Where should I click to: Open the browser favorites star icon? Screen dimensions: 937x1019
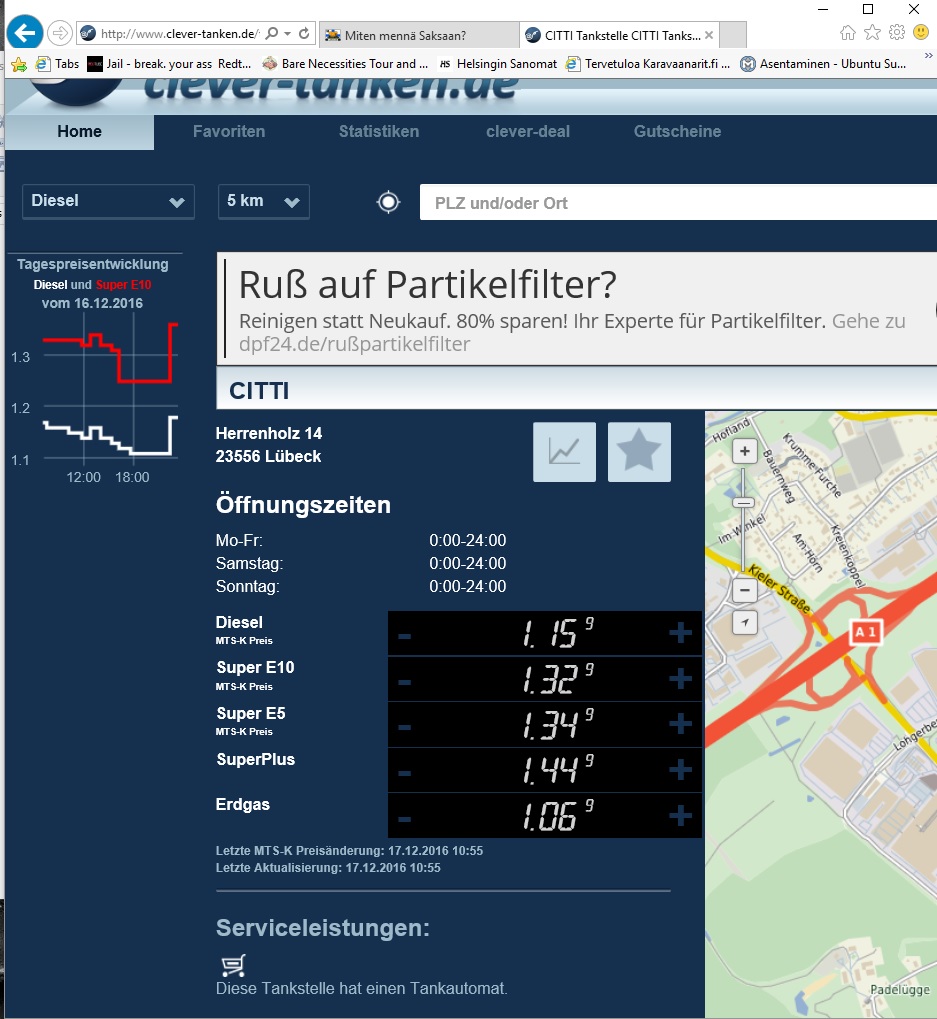[x=872, y=32]
